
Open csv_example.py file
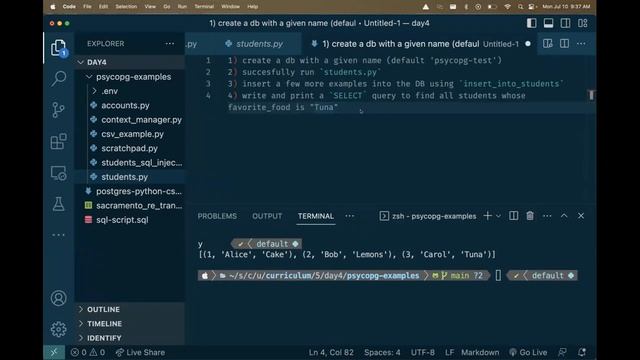[x=132, y=134]
